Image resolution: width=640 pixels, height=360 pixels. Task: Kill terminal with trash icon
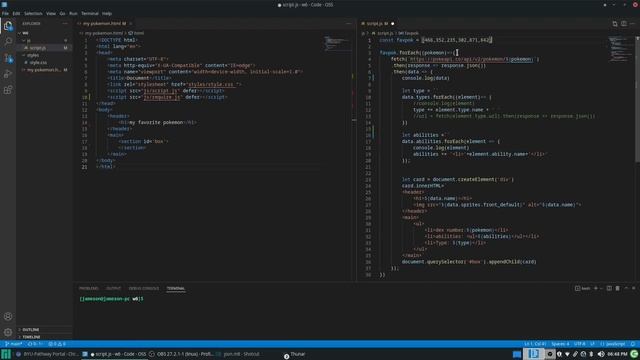(618, 288)
